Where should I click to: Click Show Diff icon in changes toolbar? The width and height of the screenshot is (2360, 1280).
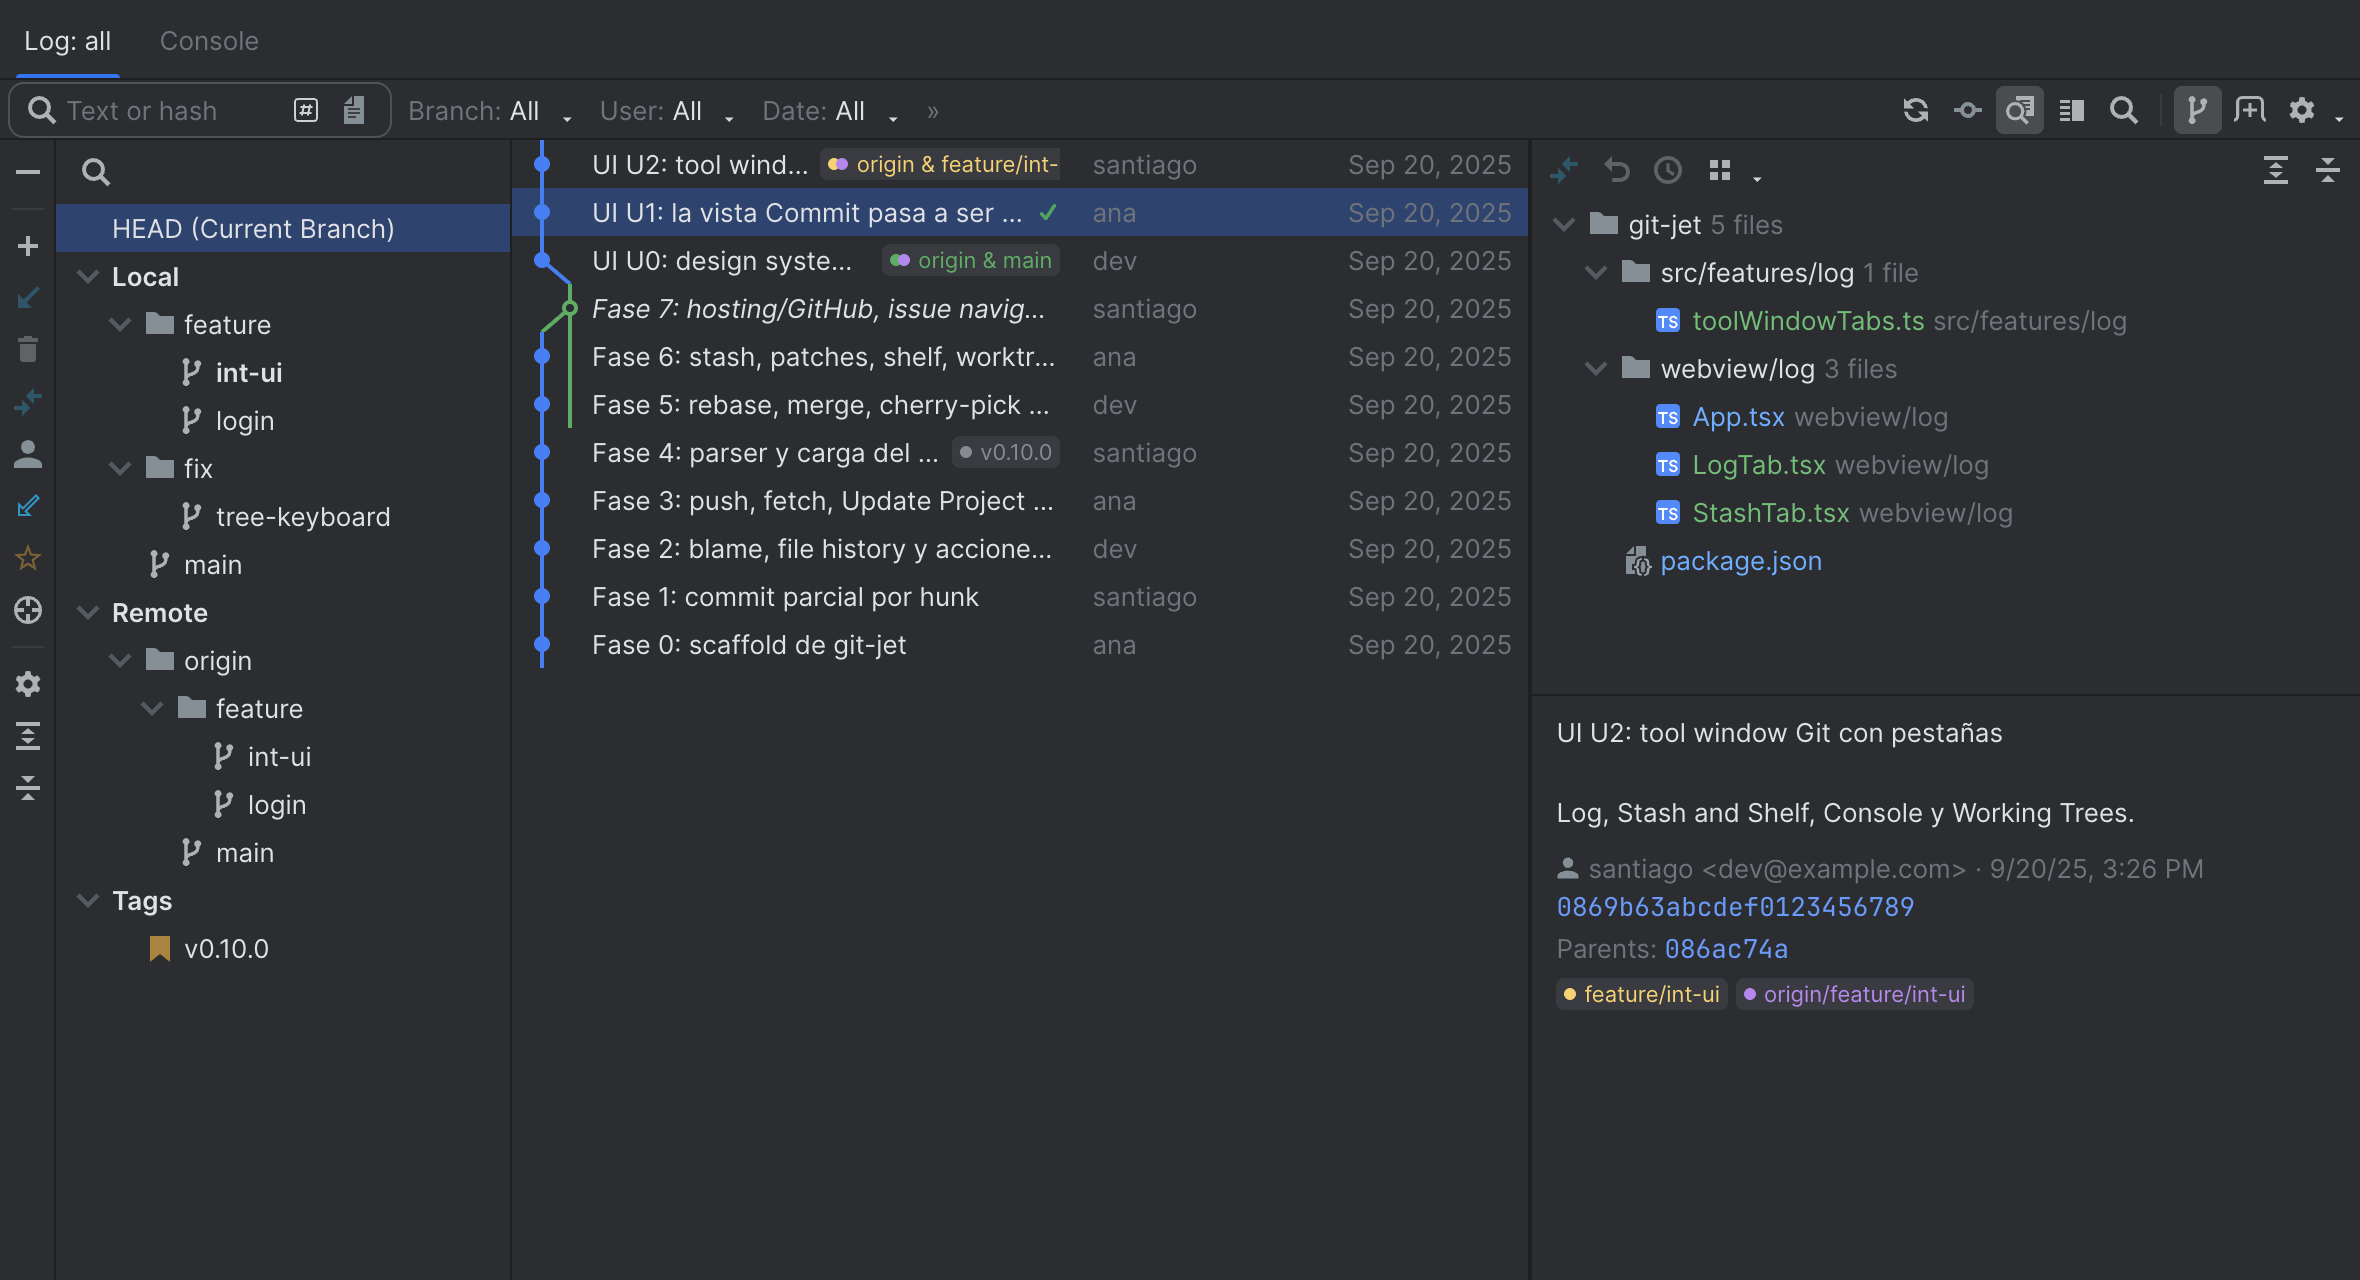(x=1564, y=170)
